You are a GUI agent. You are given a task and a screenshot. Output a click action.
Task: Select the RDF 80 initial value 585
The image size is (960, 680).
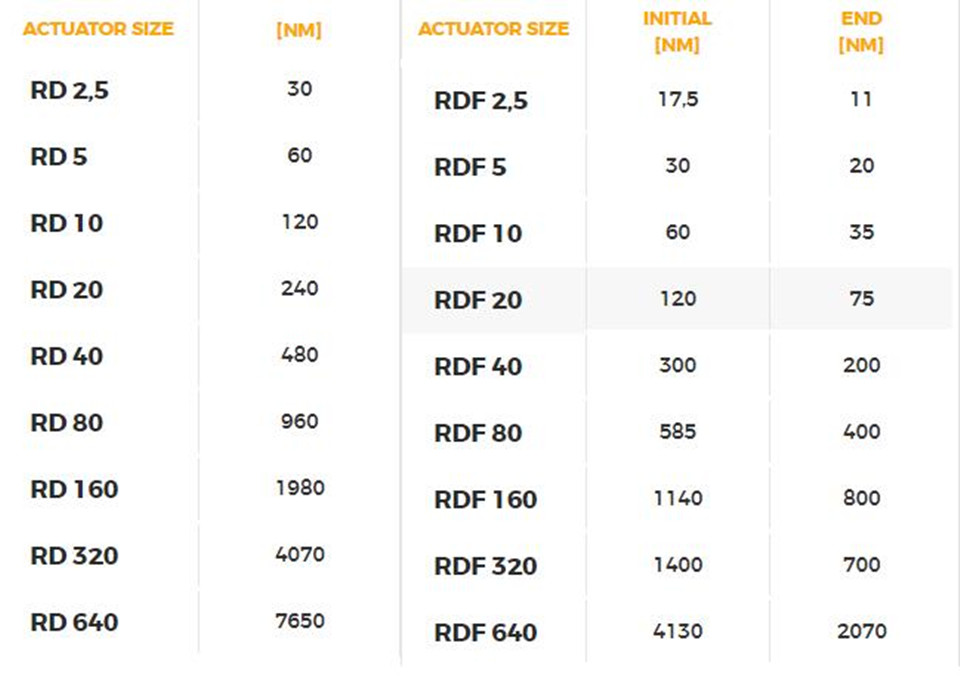point(678,432)
